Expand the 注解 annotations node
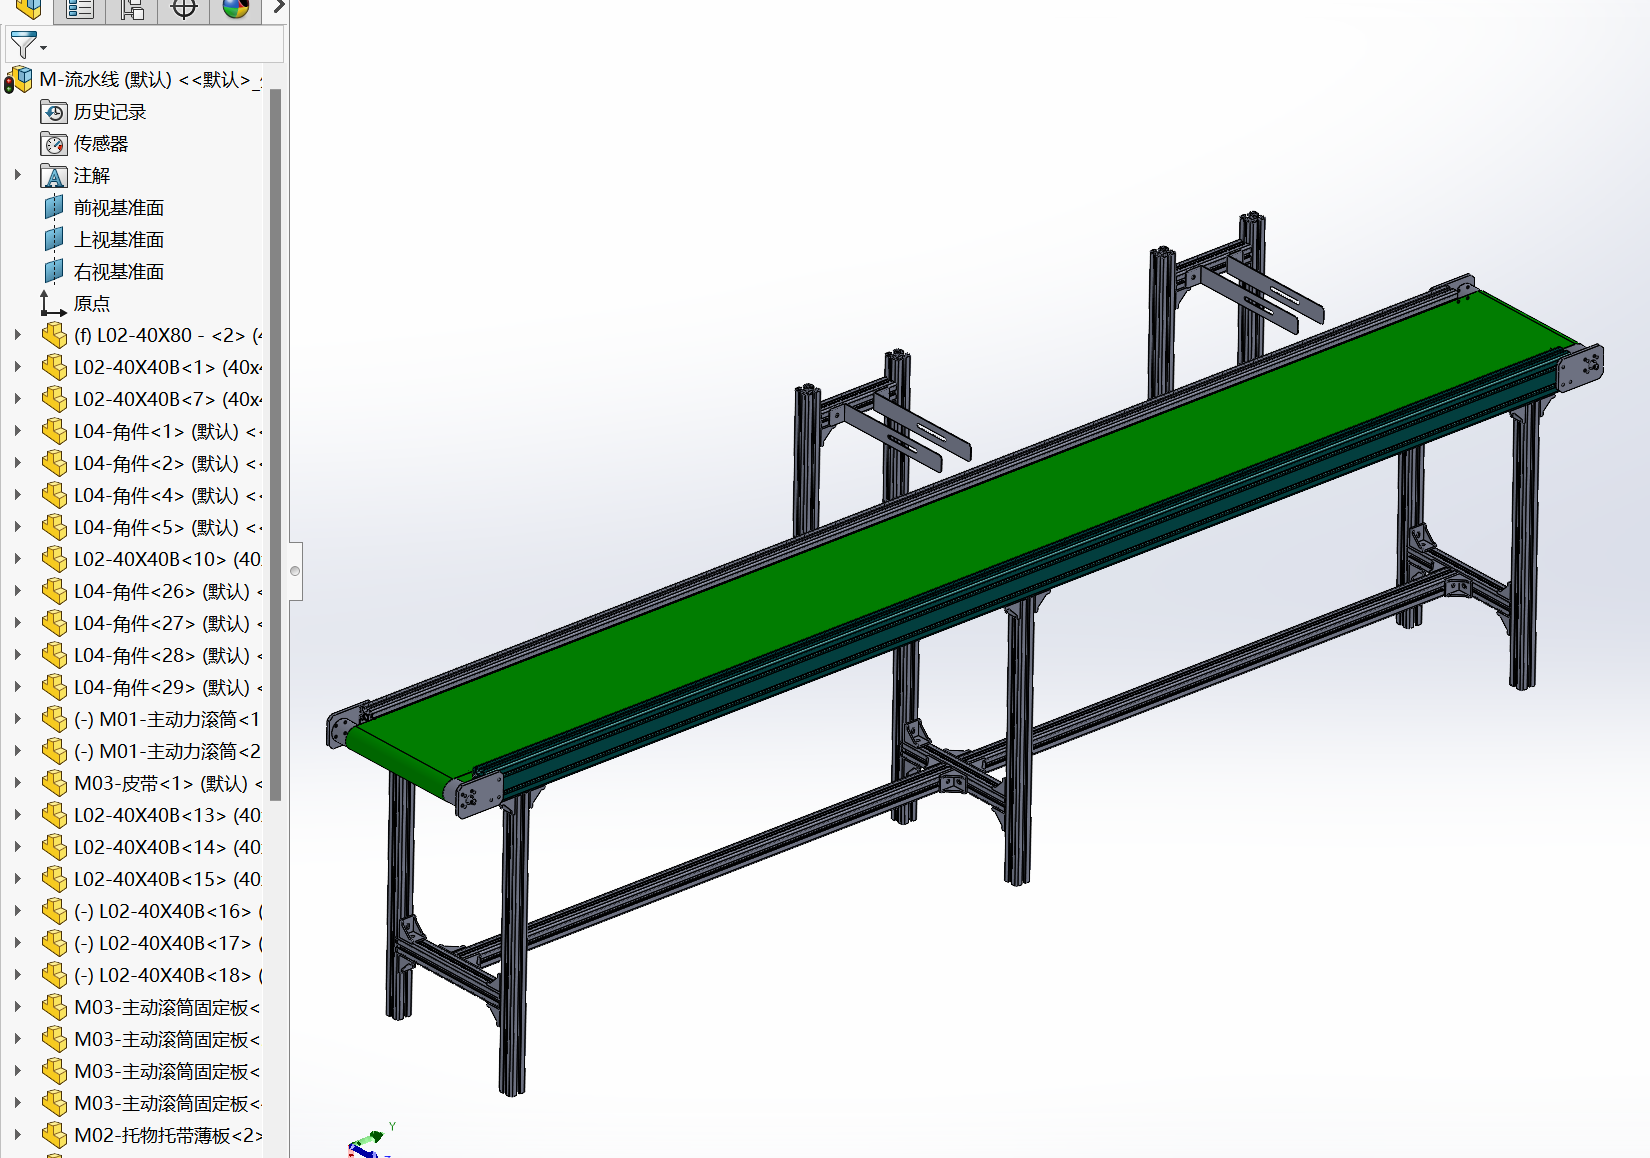The height and width of the screenshot is (1158, 1650). point(17,175)
